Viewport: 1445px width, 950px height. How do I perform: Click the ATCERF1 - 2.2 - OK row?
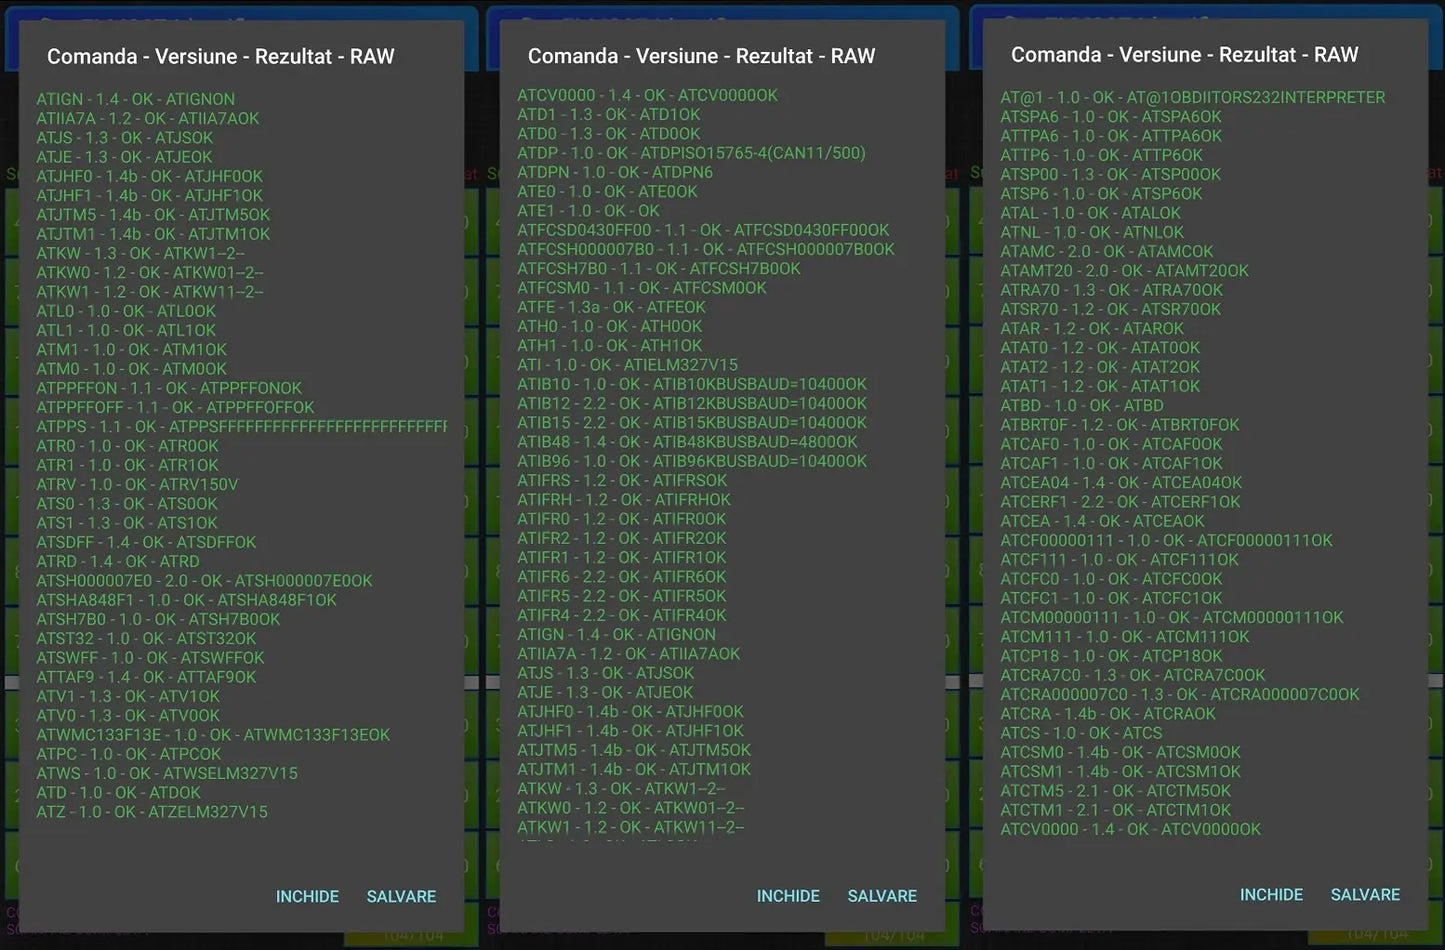1120,502
